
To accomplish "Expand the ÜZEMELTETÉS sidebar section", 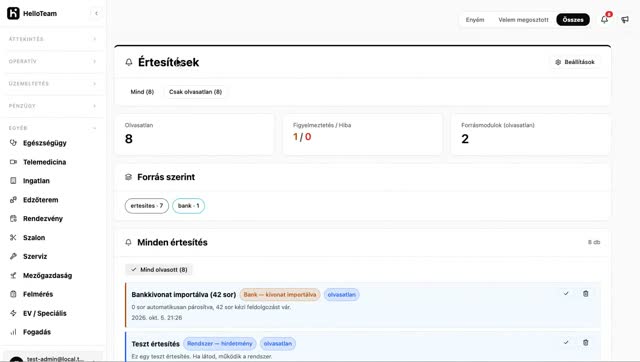I will pos(52,84).
